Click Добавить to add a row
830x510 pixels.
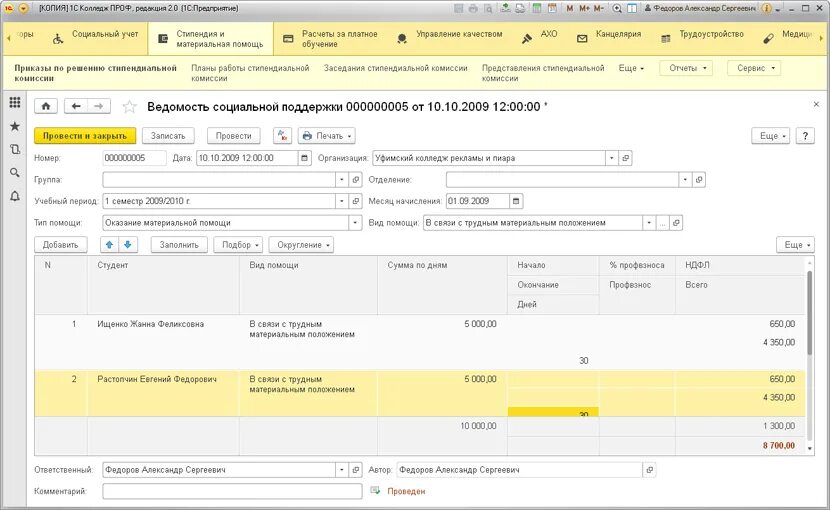(x=60, y=245)
